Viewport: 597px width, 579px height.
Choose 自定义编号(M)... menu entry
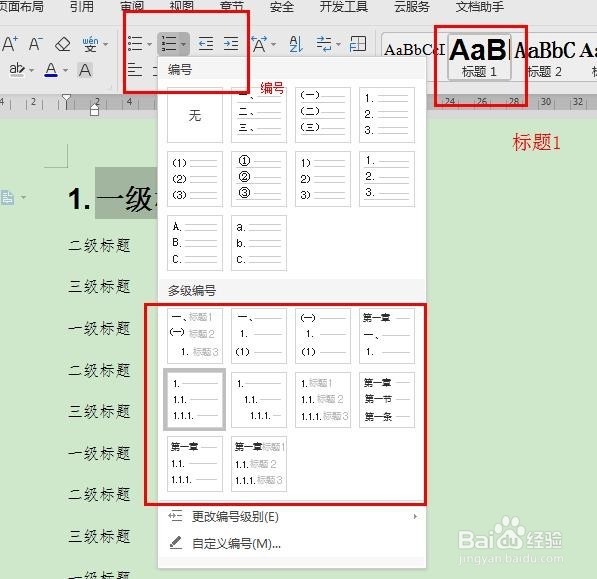coord(292,543)
